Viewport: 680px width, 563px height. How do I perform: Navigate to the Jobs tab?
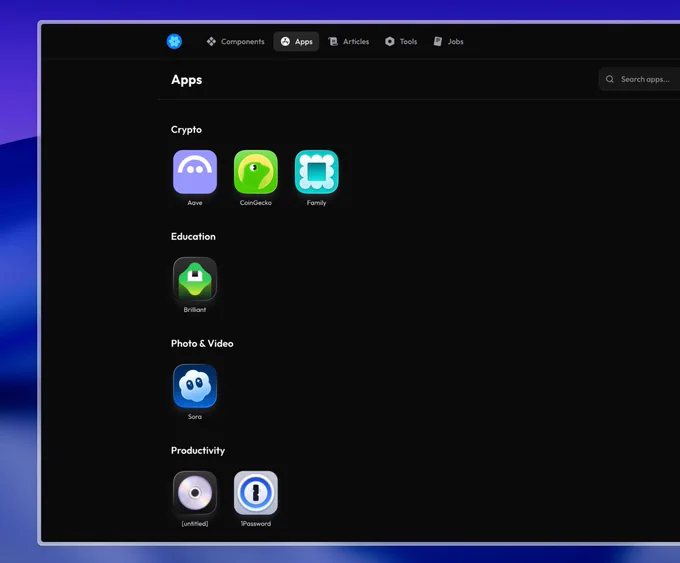(x=448, y=42)
